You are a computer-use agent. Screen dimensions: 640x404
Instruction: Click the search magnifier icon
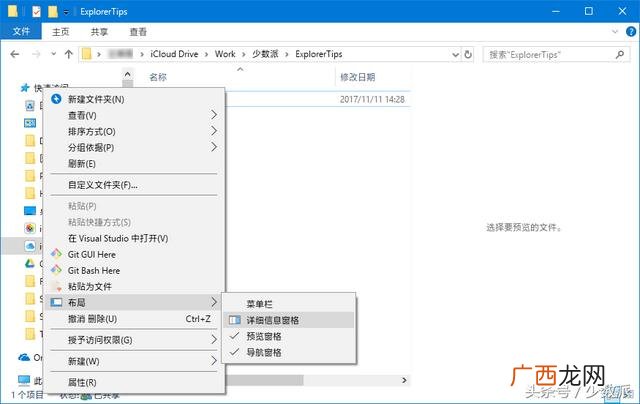click(x=620, y=54)
